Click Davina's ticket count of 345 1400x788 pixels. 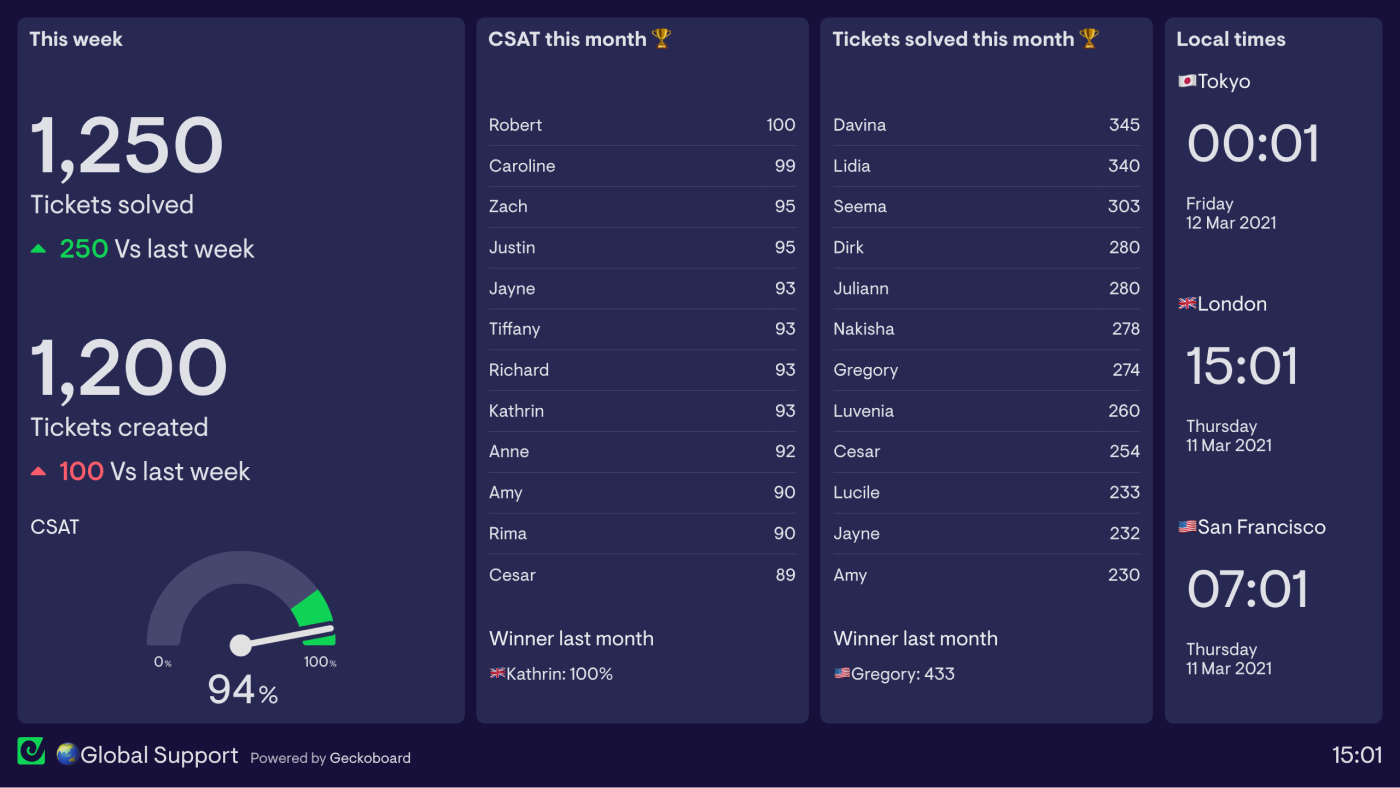[x=1125, y=125]
